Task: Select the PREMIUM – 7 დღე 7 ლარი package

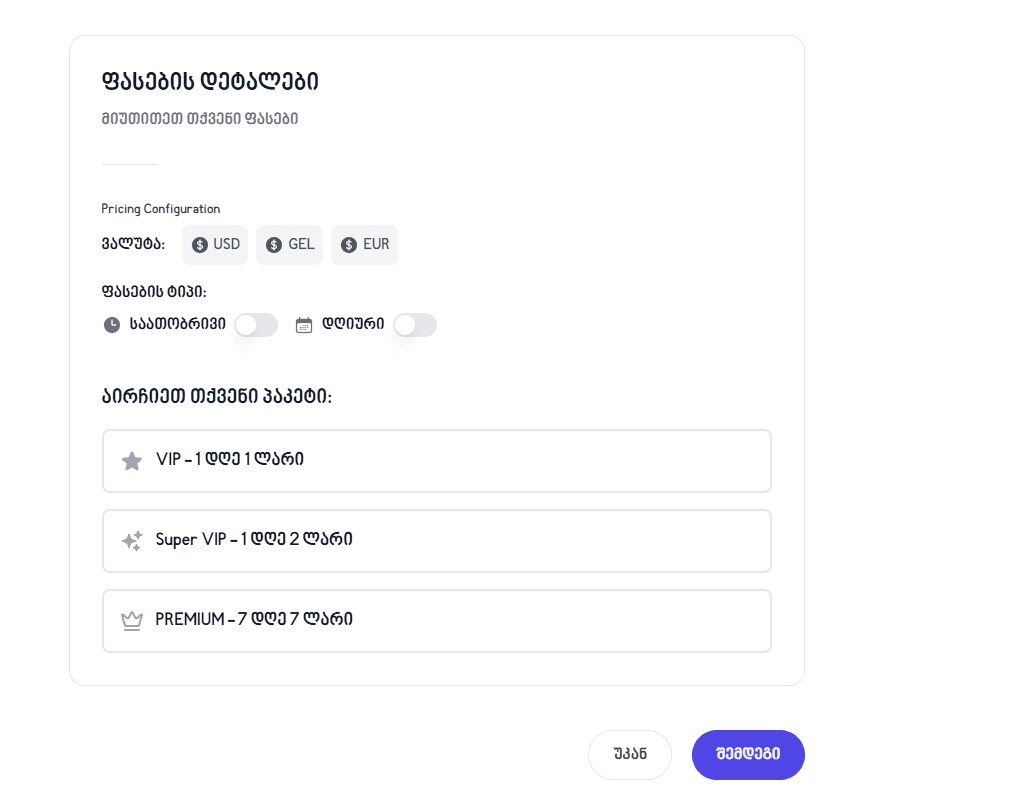Action: pos(436,620)
